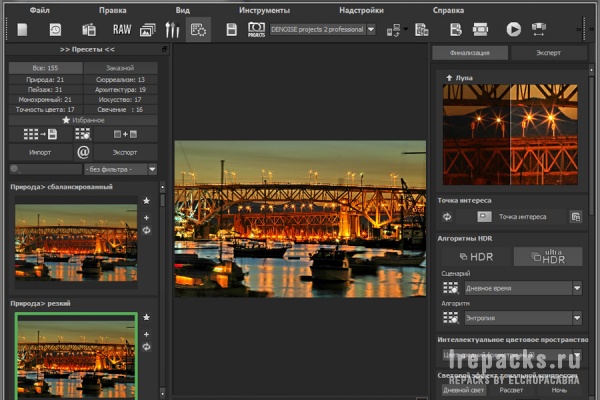Open the Справка menu
This screenshot has height=400, width=600.
click(x=448, y=10)
